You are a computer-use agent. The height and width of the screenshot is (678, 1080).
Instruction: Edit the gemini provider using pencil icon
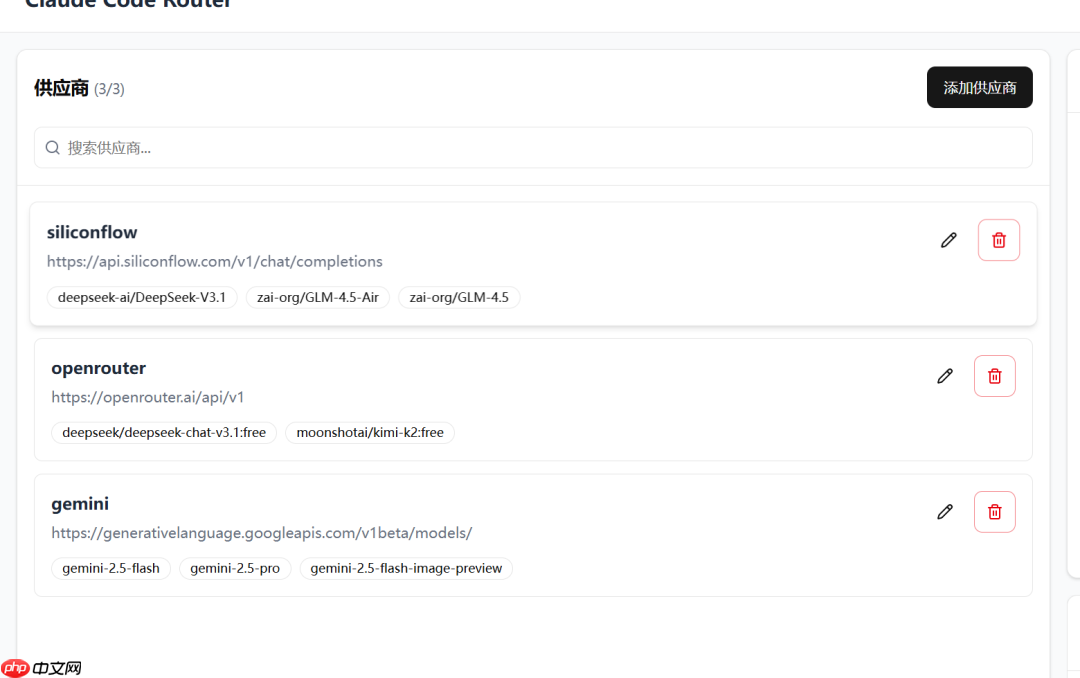(x=944, y=511)
